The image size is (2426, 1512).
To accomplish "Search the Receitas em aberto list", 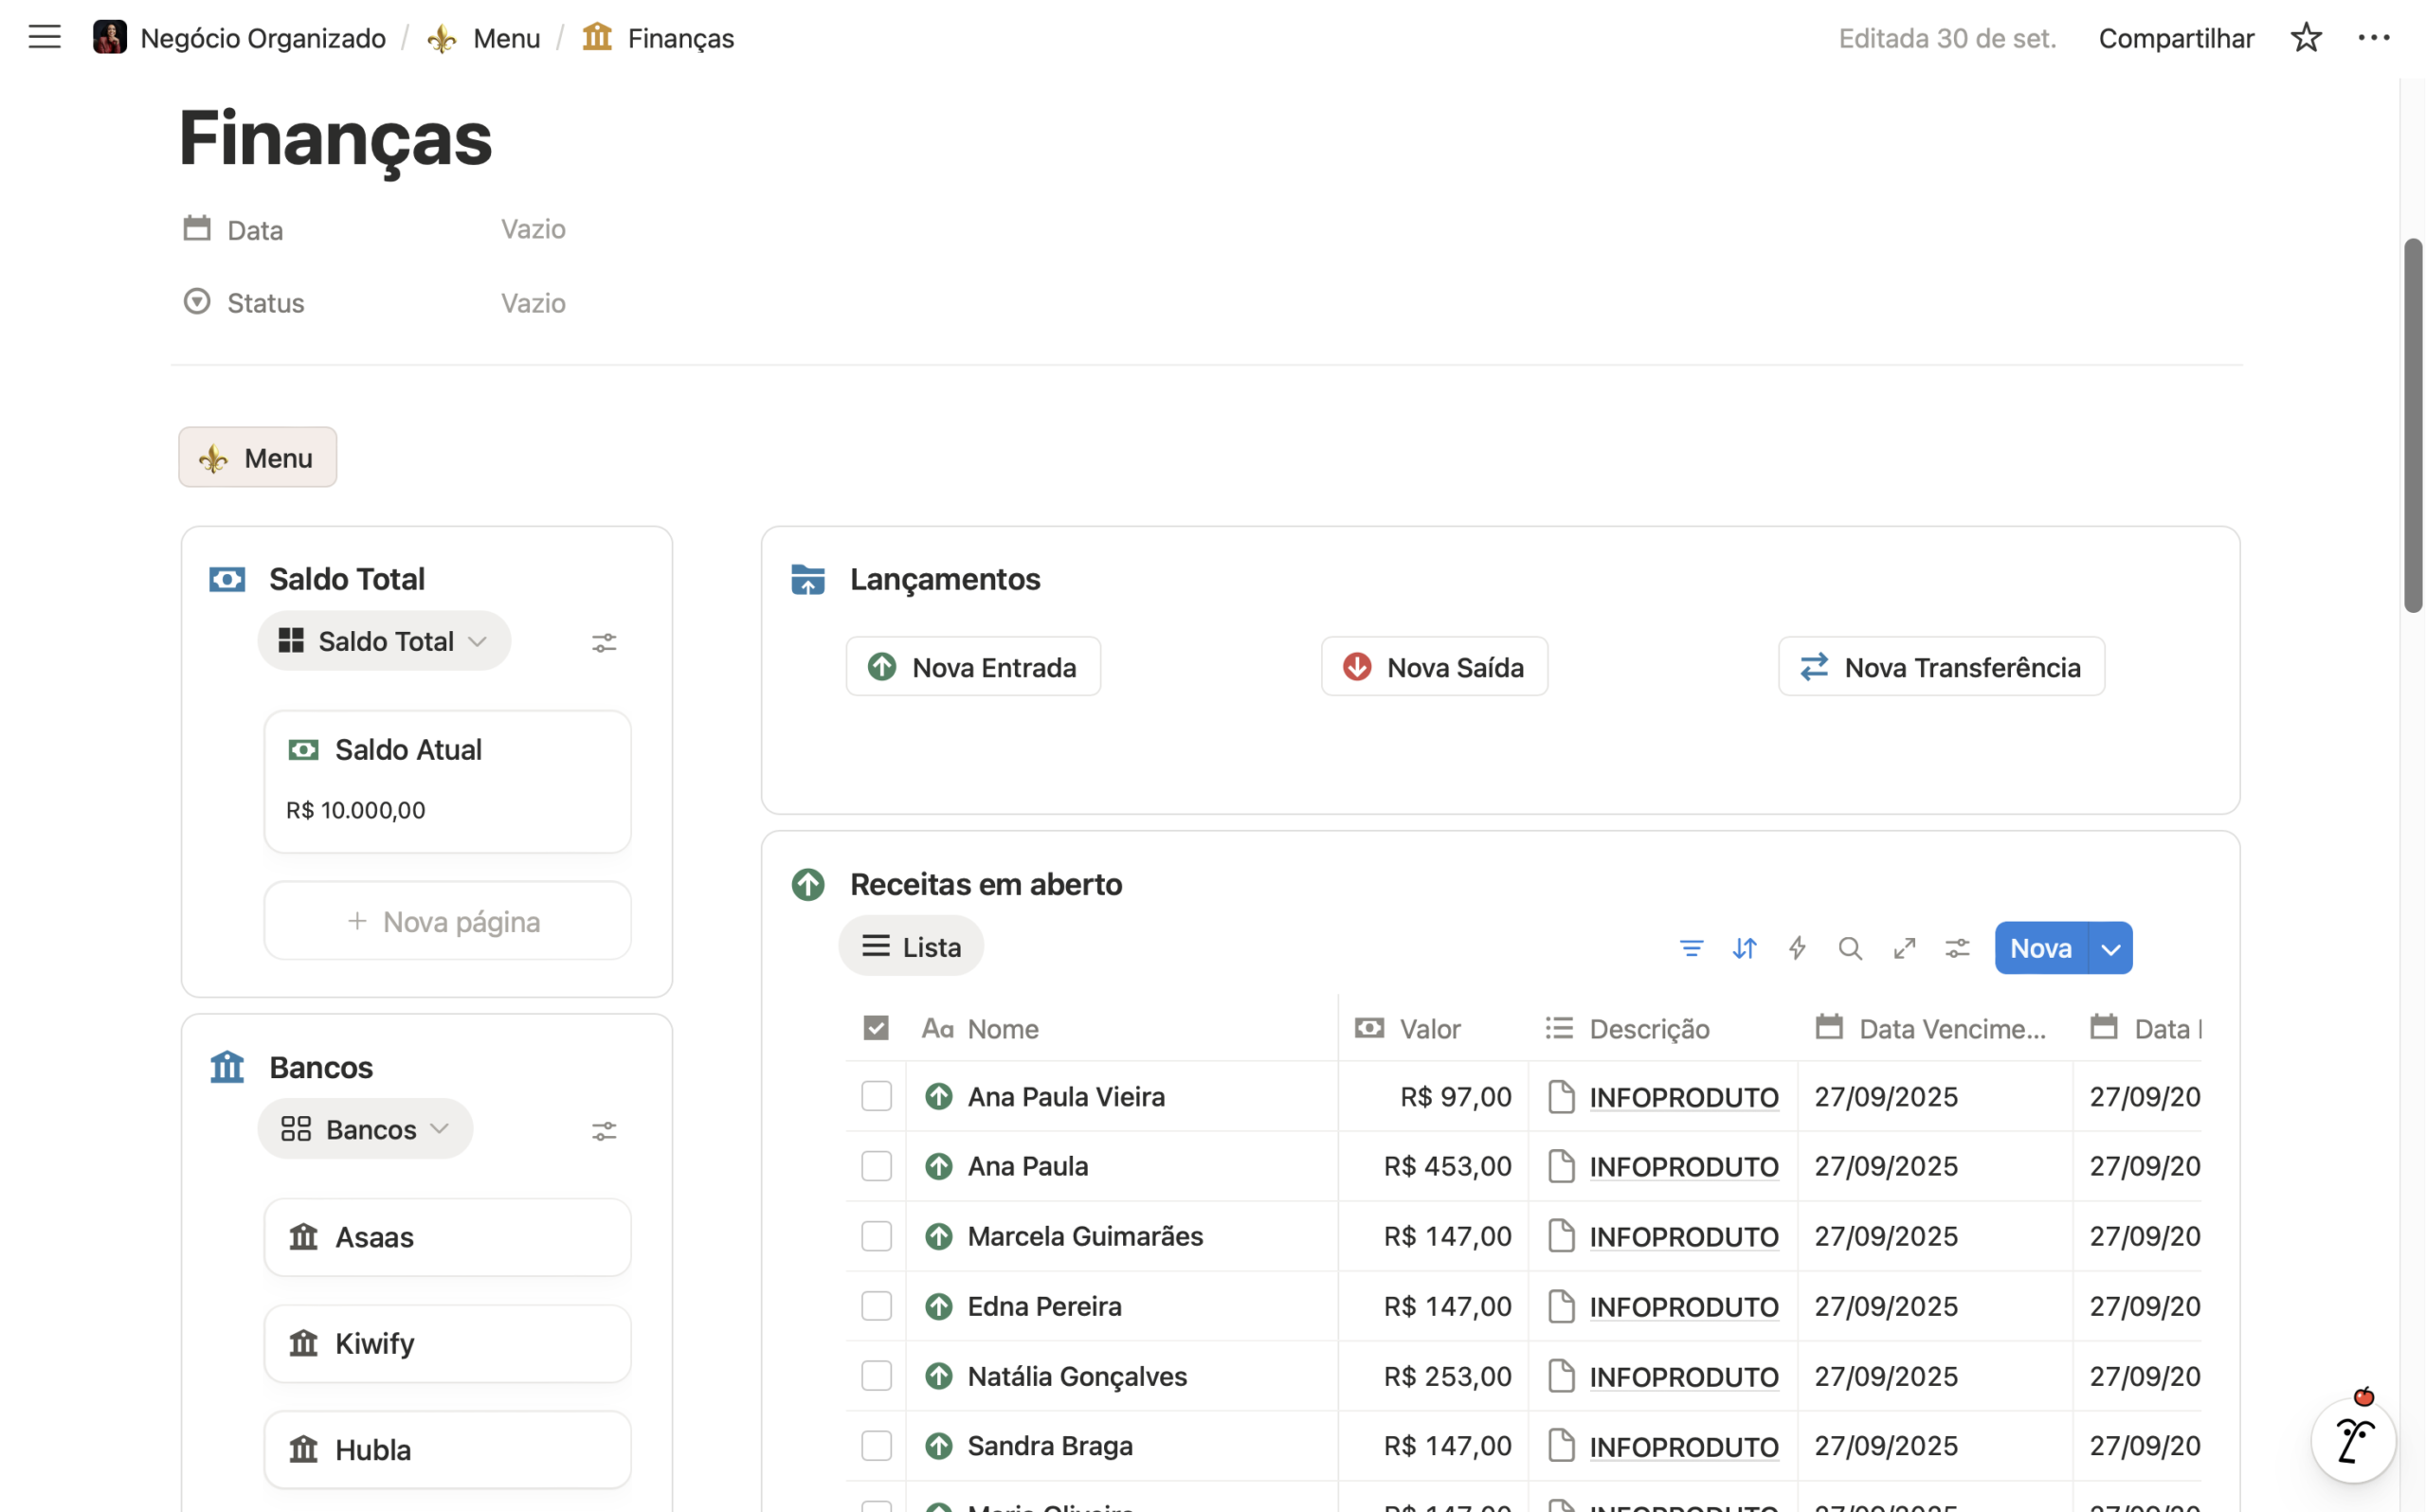I will tap(1850, 948).
